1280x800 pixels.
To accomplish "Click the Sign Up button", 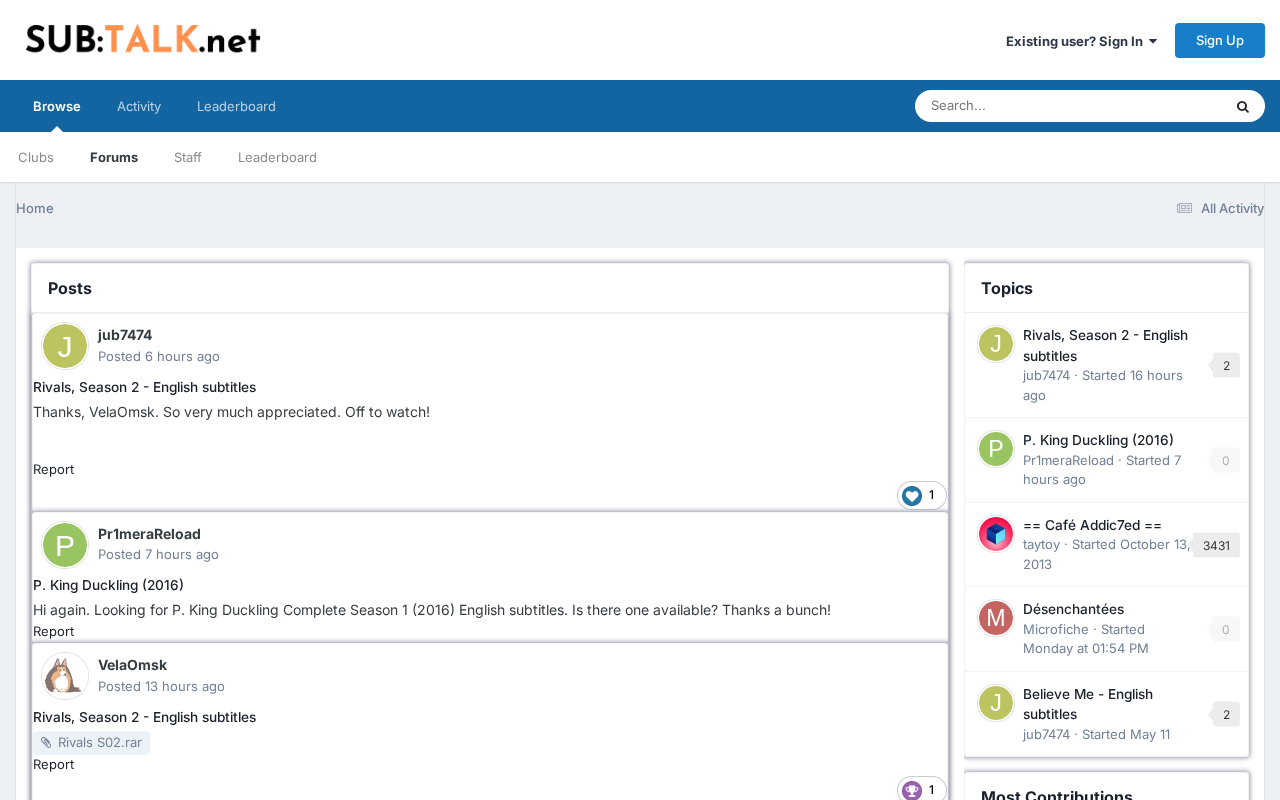I will 1220,40.
